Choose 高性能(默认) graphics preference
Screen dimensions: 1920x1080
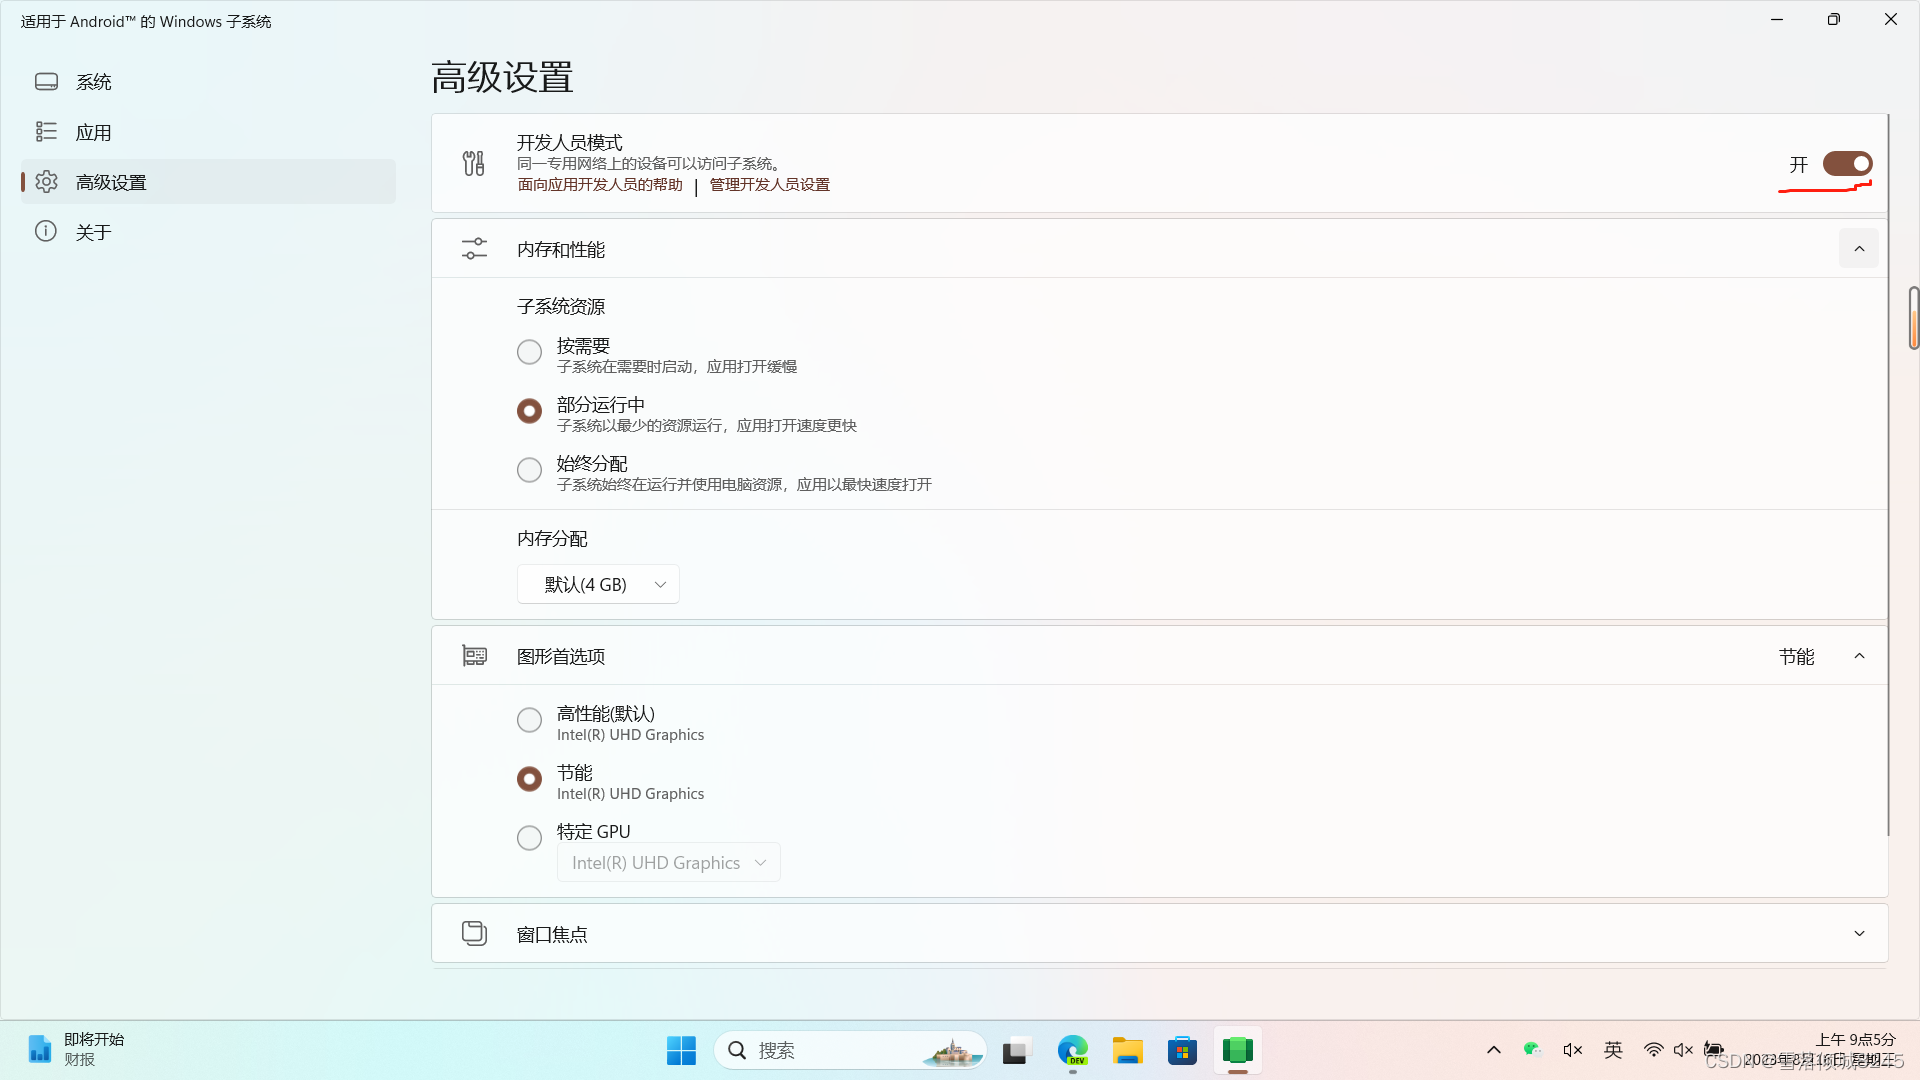tap(529, 720)
